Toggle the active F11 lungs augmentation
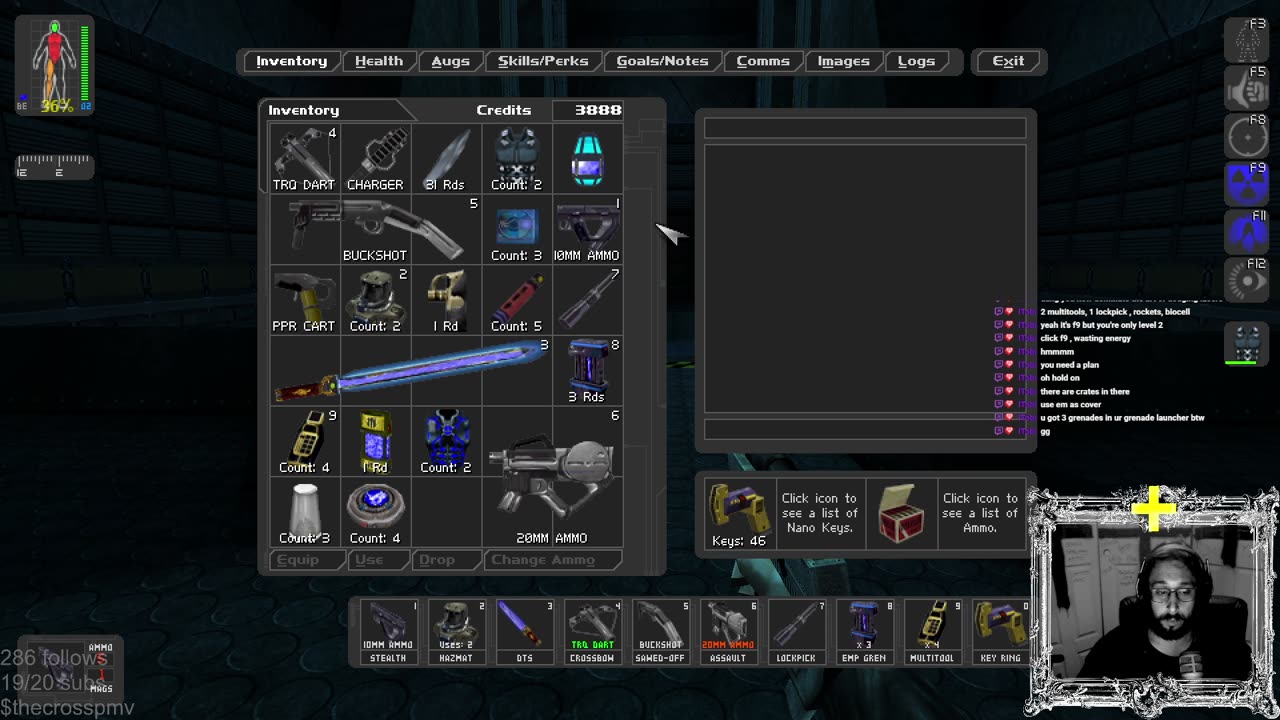This screenshot has height=720, width=1280. coord(1247,232)
